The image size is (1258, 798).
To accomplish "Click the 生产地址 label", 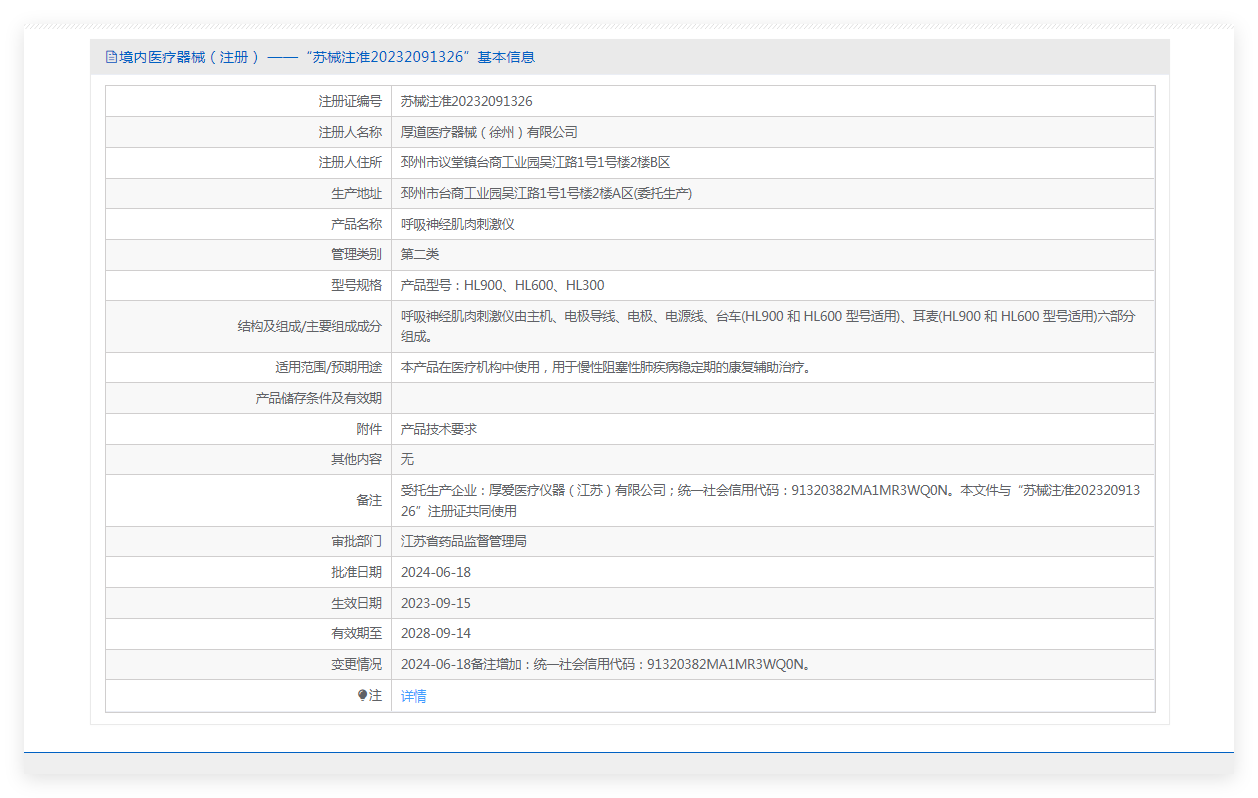I will click(357, 194).
